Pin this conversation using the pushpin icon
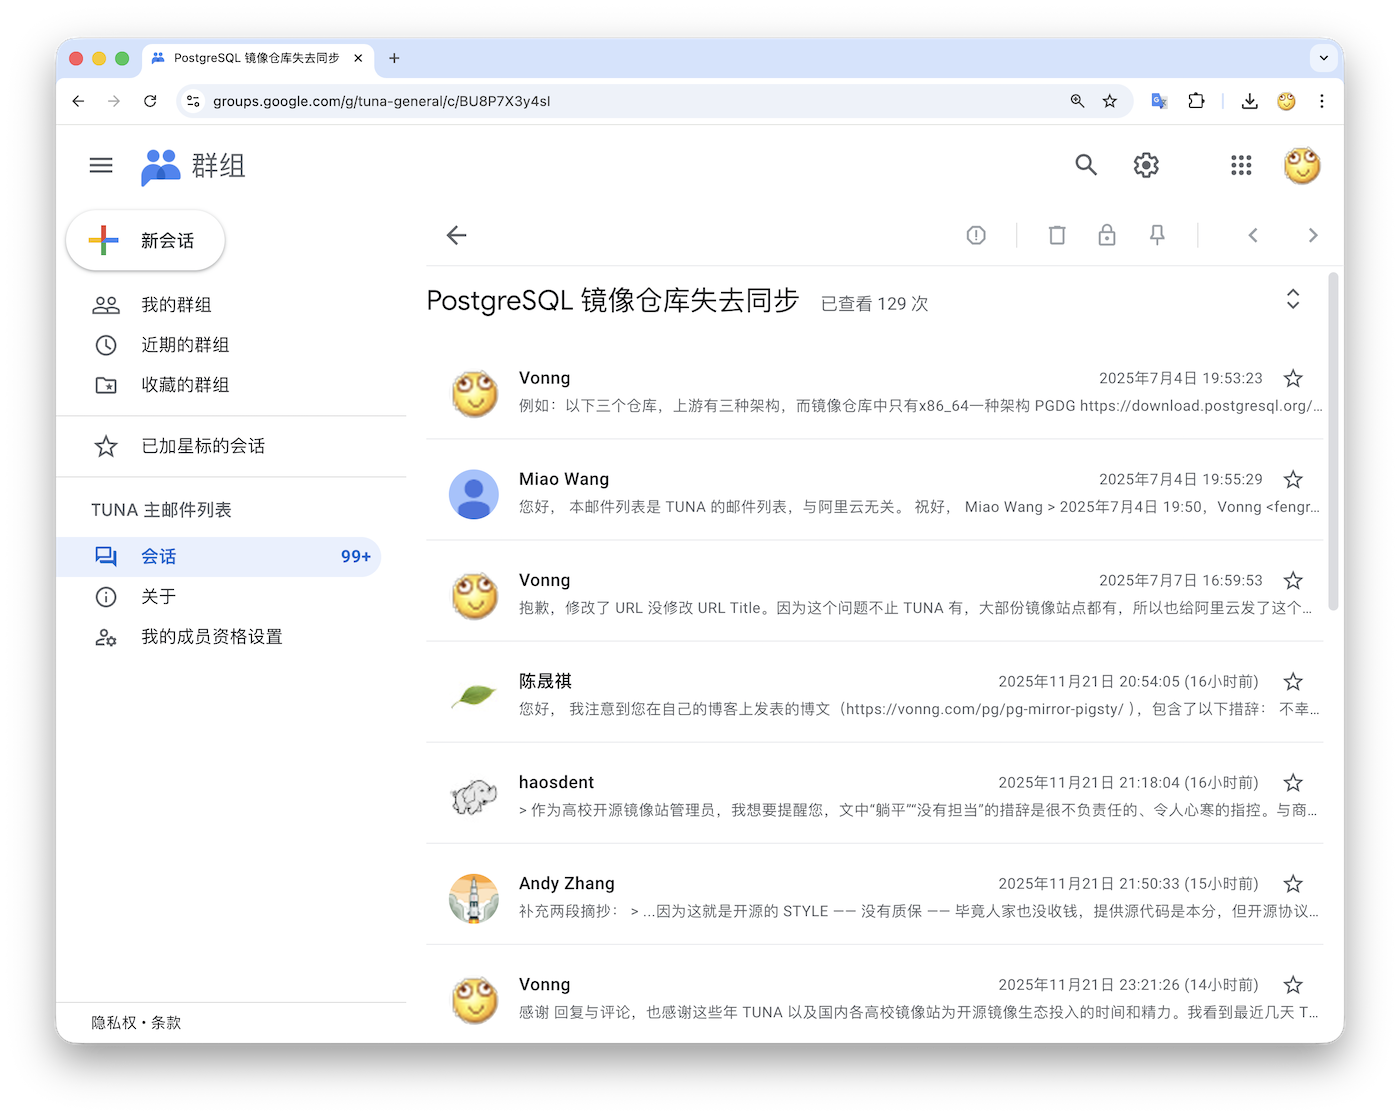Screen dimensions: 1400x1117 [x=1157, y=235]
